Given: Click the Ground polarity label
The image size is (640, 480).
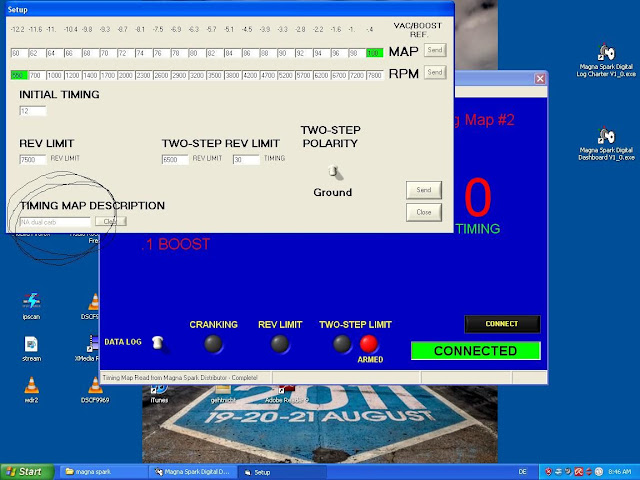Looking at the screenshot, I should [333, 192].
